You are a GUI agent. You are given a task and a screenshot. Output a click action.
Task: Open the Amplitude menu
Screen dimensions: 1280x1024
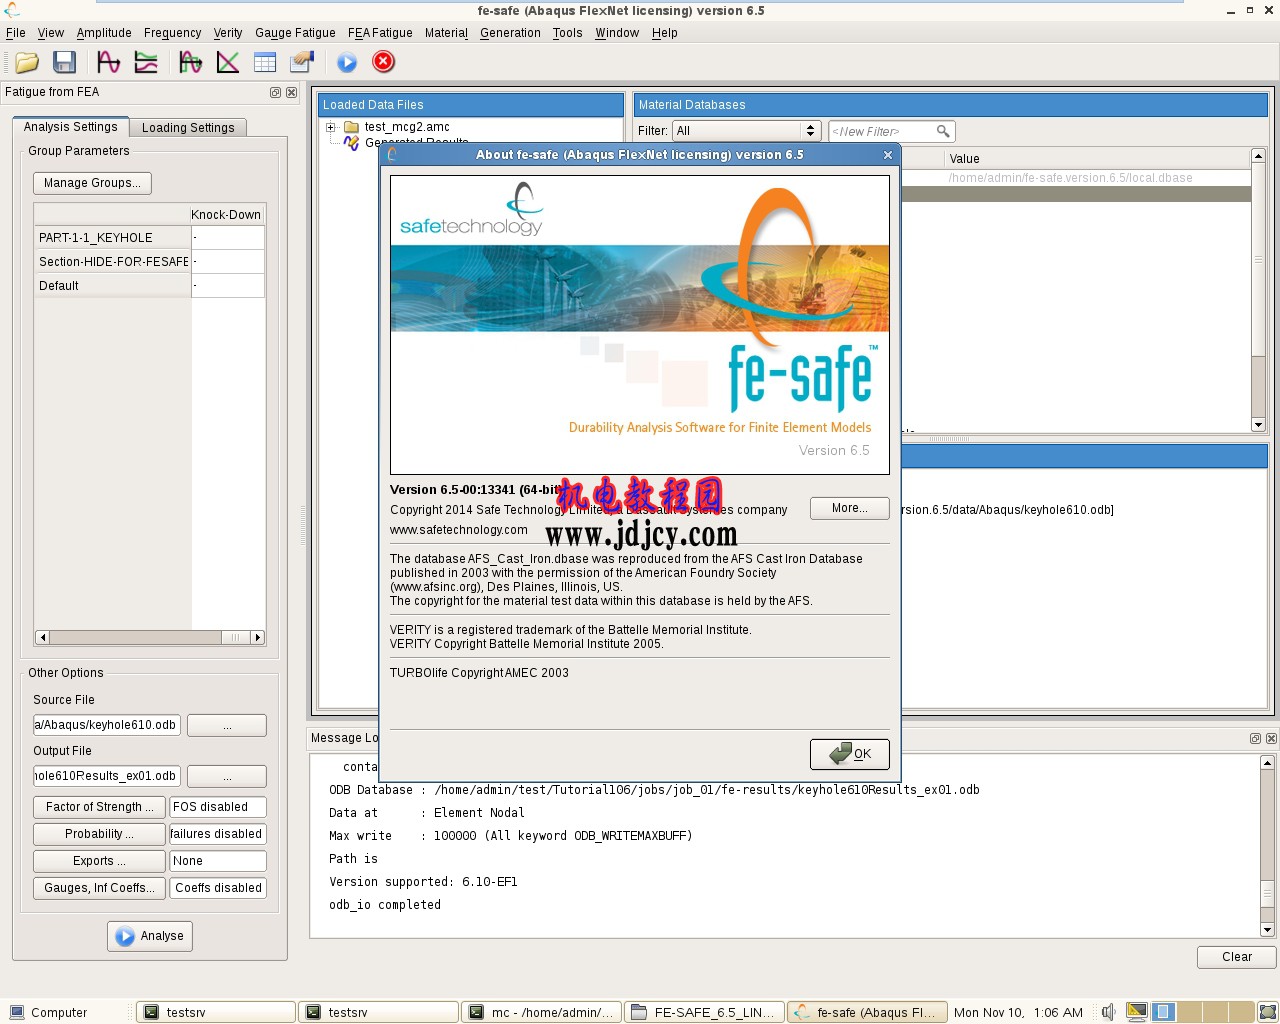(x=104, y=33)
